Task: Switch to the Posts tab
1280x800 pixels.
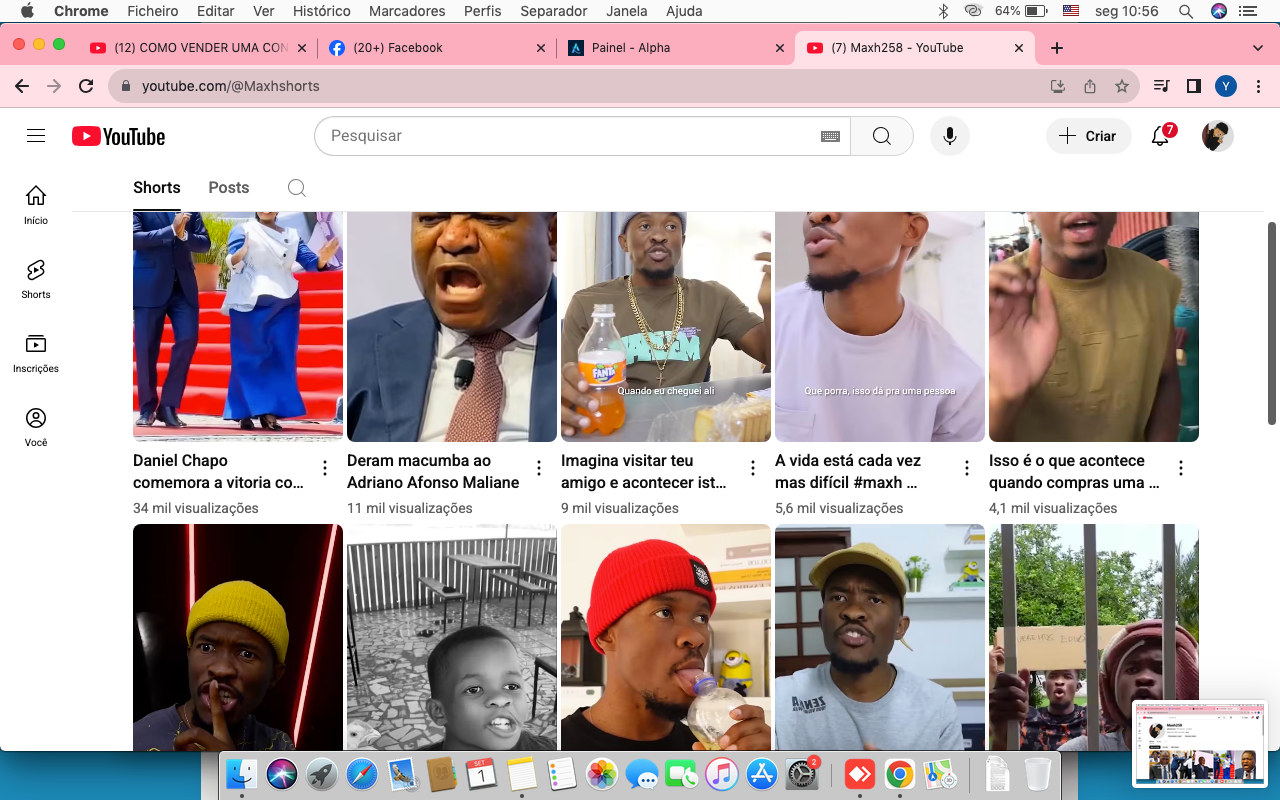Action: [228, 188]
